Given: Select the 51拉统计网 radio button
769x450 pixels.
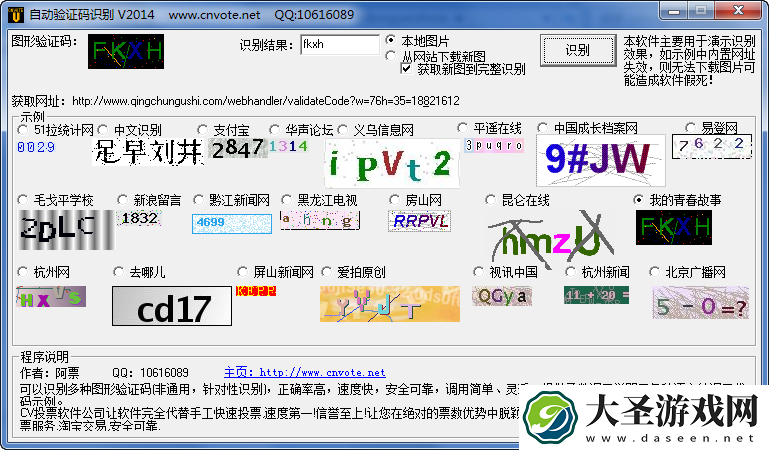Looking at the screenshot, I should (x=23, y=130).
